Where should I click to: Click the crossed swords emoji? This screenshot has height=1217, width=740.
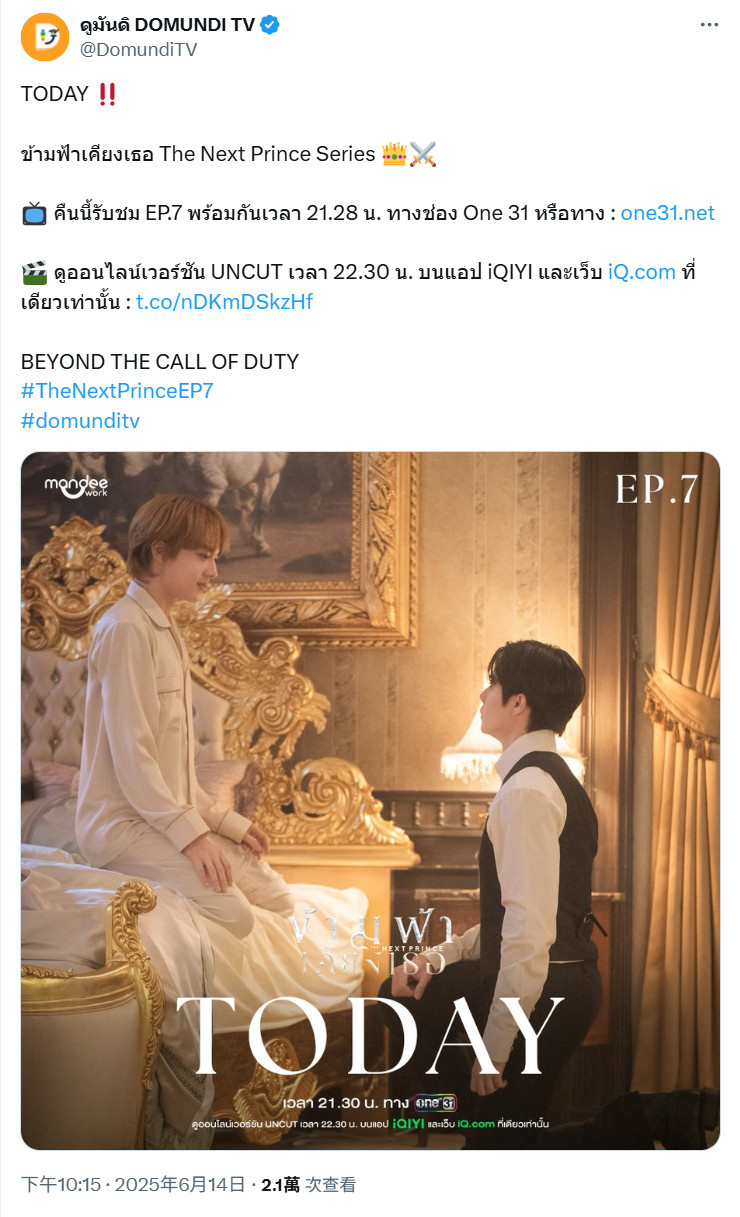423,154
